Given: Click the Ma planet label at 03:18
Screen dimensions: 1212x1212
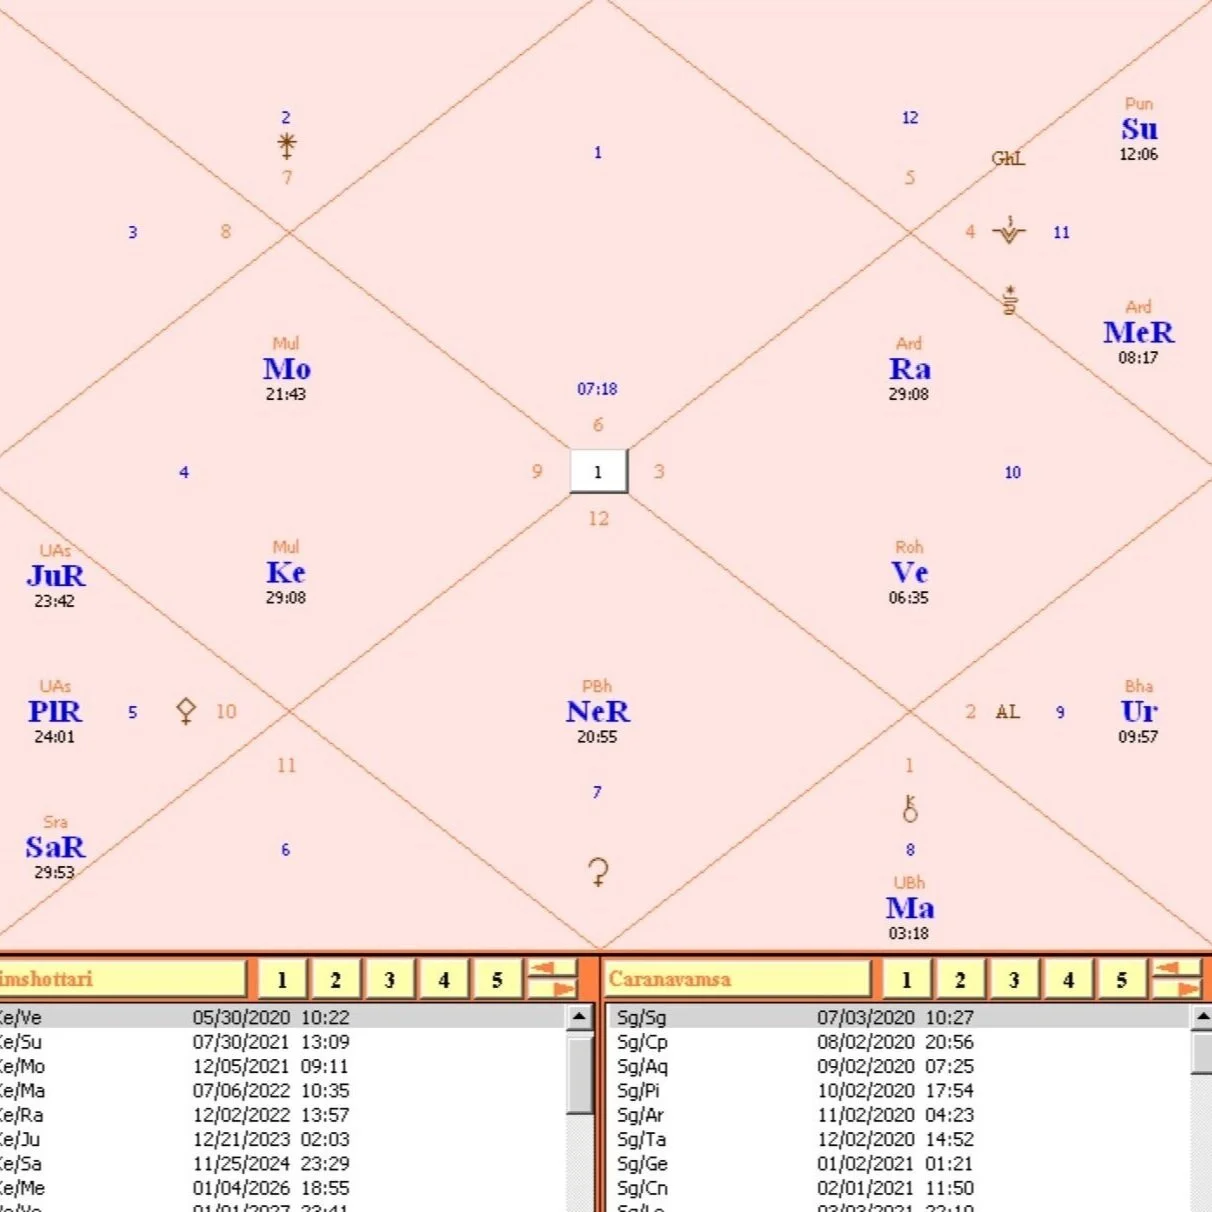Looking at the screenshot, I should pyautogui.click(x=910, y=909).
